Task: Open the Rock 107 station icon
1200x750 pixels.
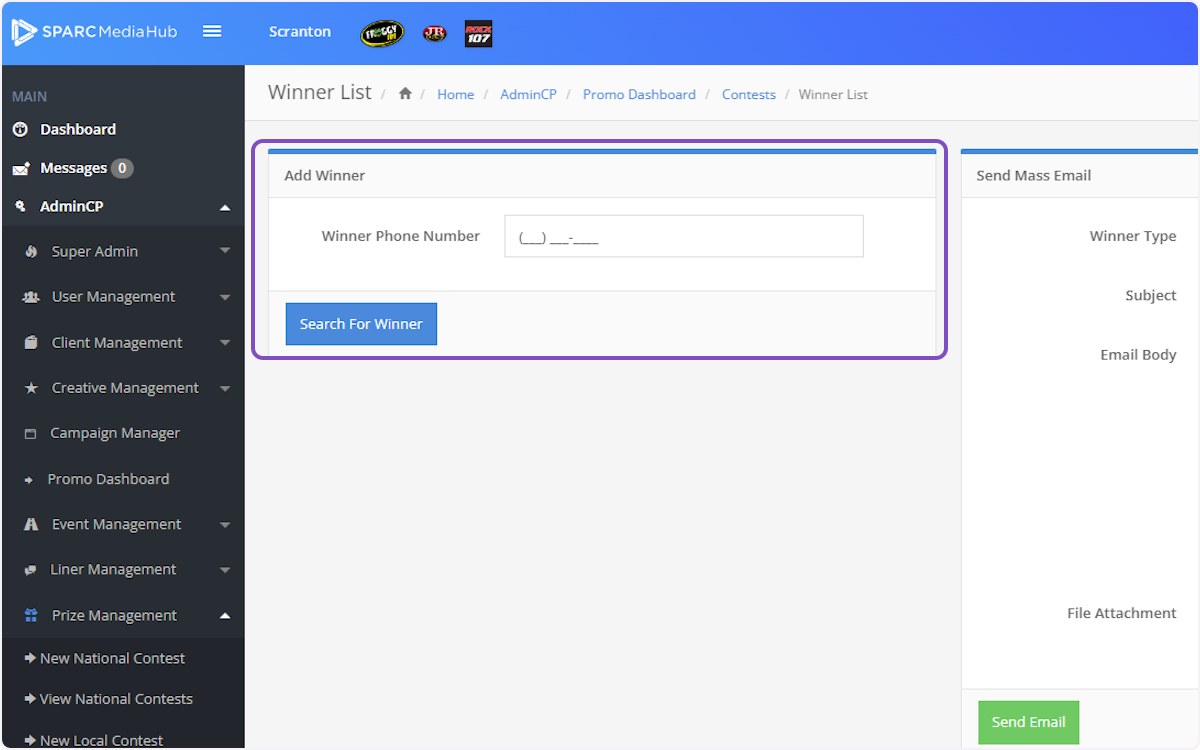Action: pos(478,33)
